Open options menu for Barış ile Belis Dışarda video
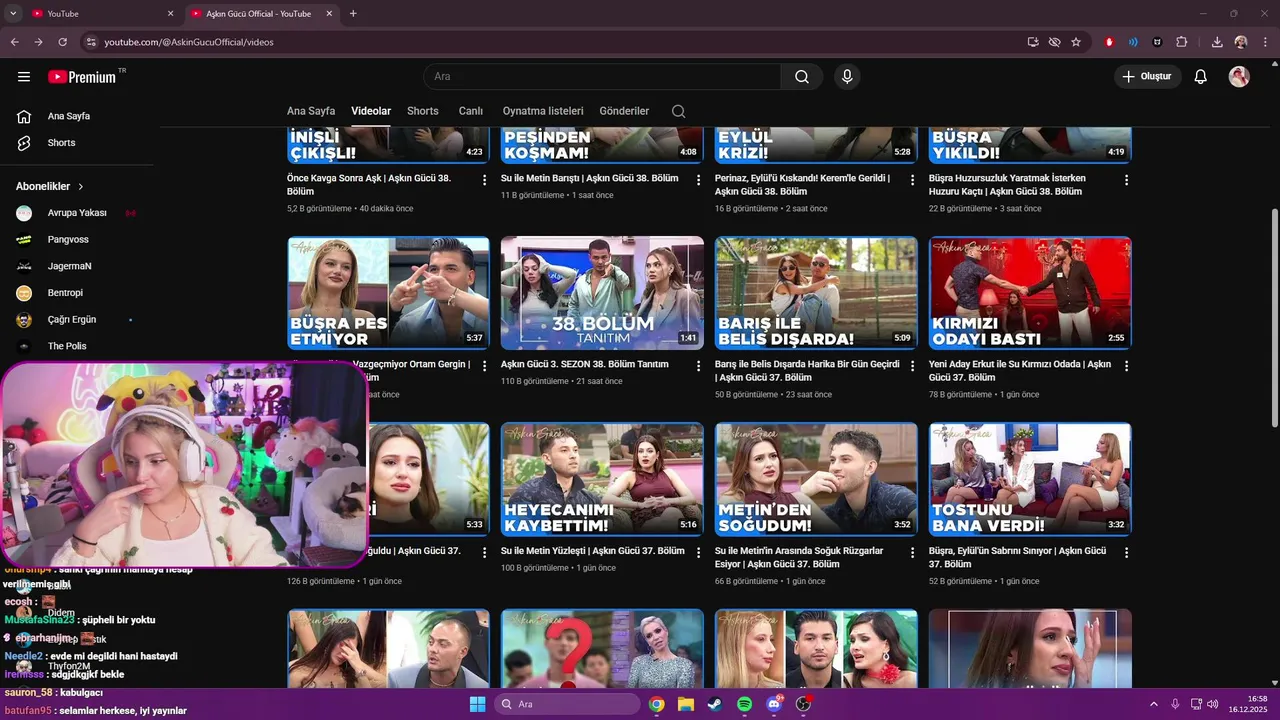The height and width of the screenshot is (720, 1280). [912, 366]
